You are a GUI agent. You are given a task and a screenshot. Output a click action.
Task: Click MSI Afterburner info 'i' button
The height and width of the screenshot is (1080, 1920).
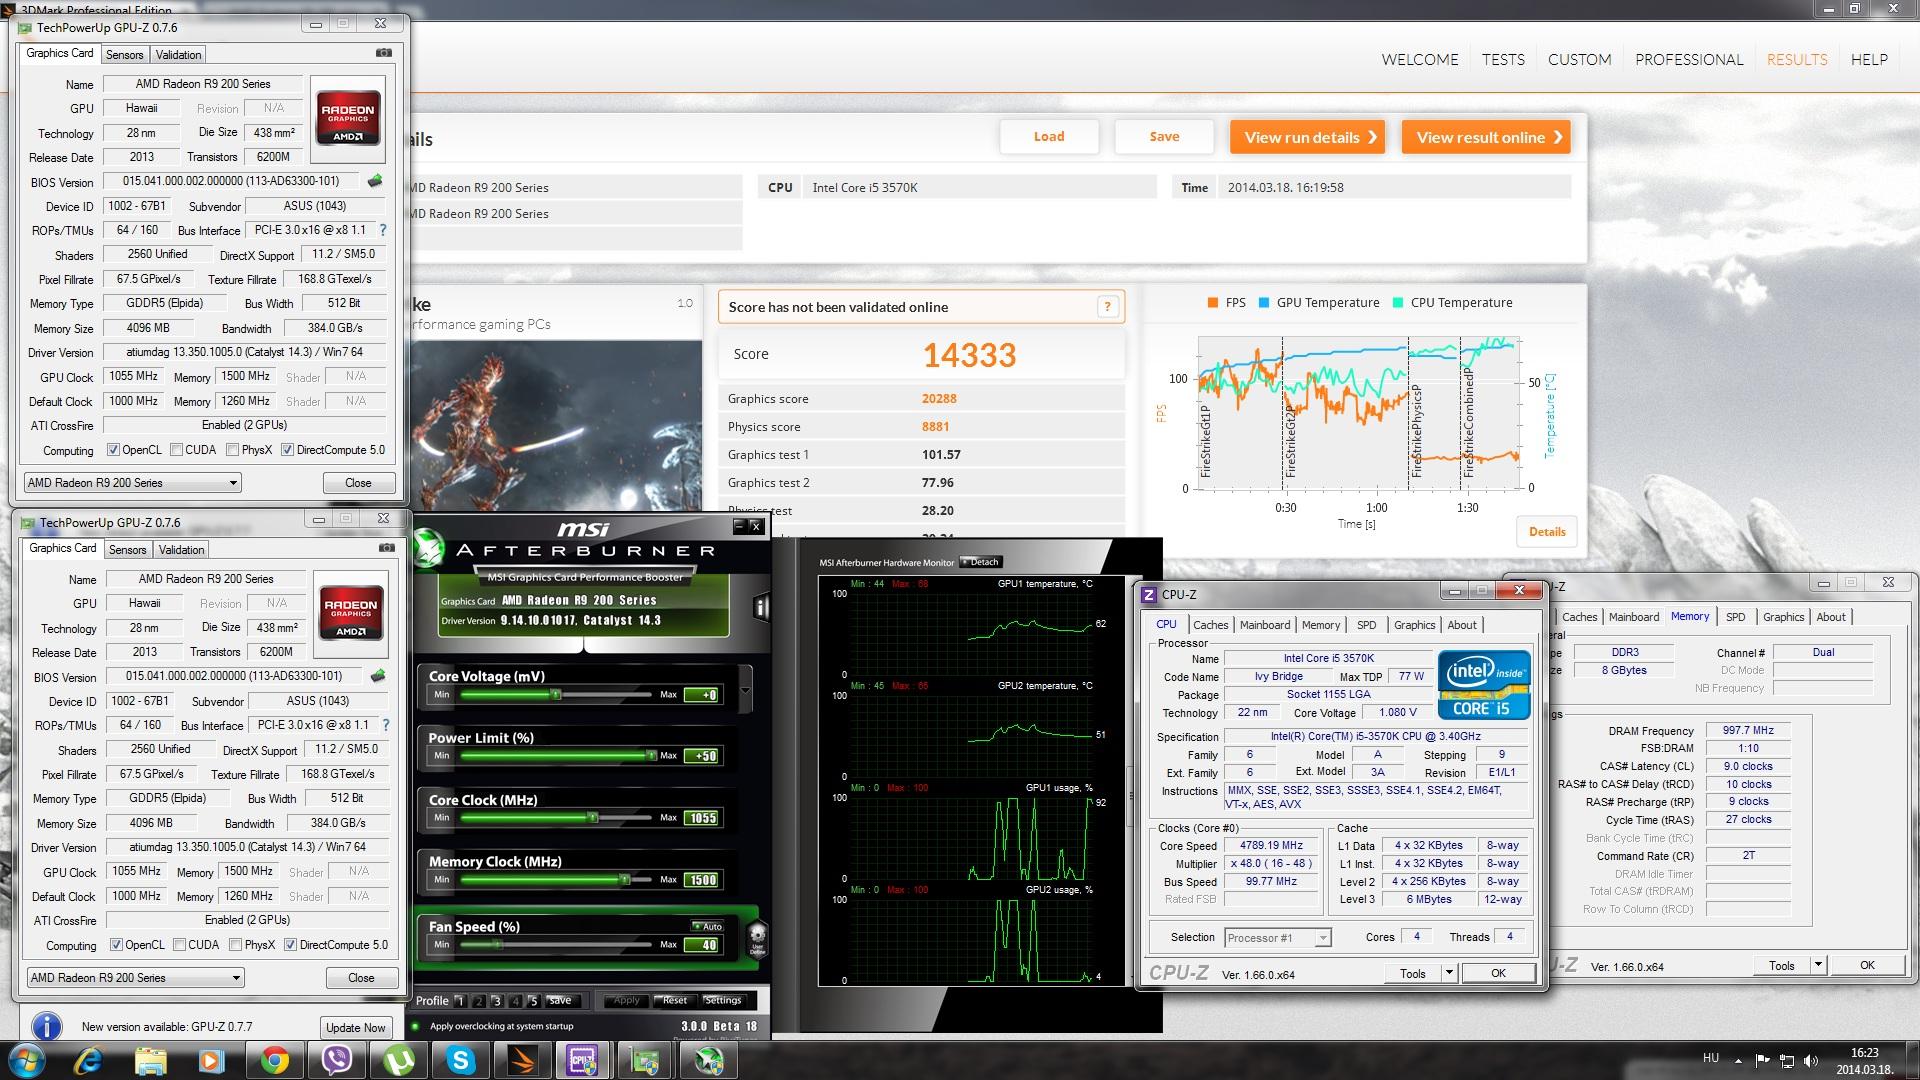(762, 607)
